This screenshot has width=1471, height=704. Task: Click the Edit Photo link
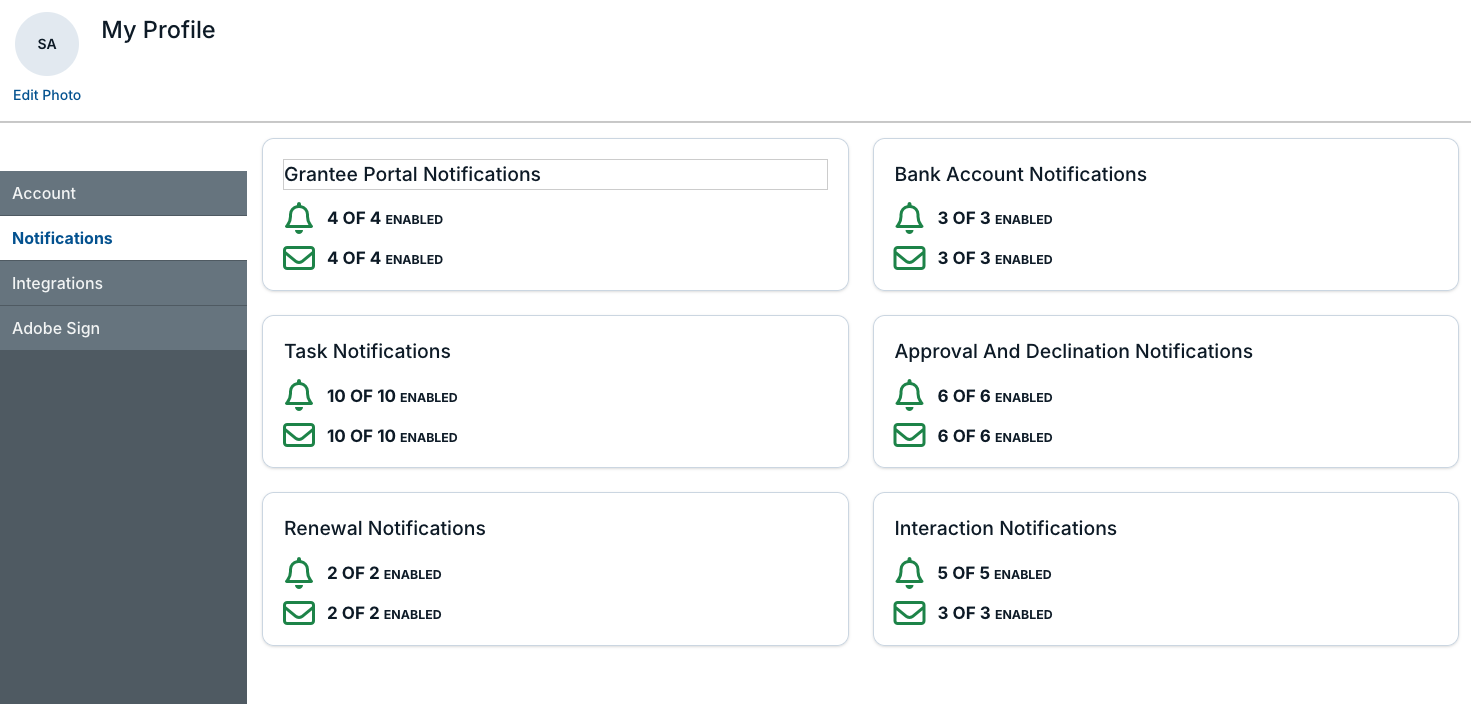[x=47, y=95]
